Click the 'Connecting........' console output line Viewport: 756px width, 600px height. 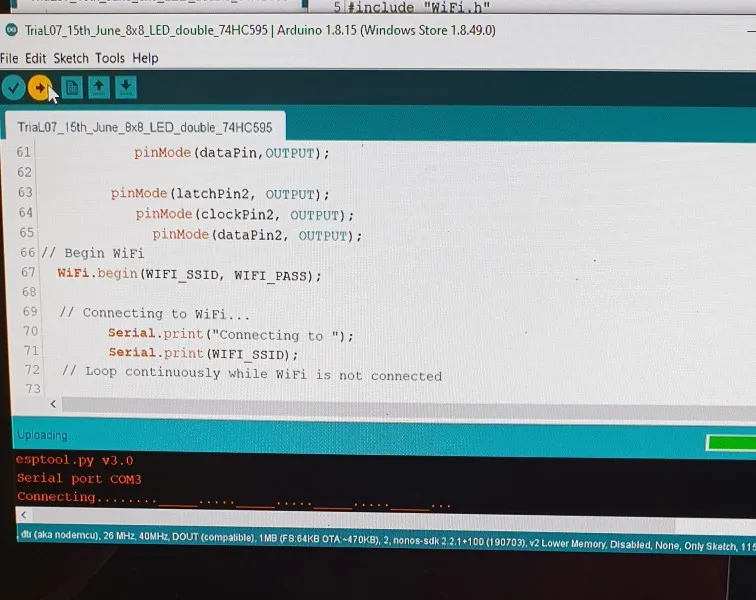(x=234, y=499)
